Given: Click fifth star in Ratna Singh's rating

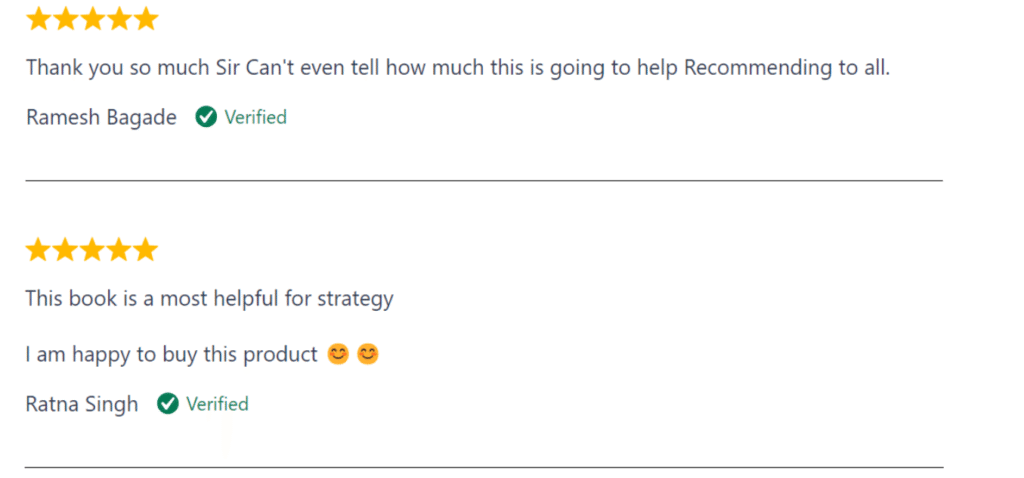Looking at the screenshot, I should click(x=146, y=250).
